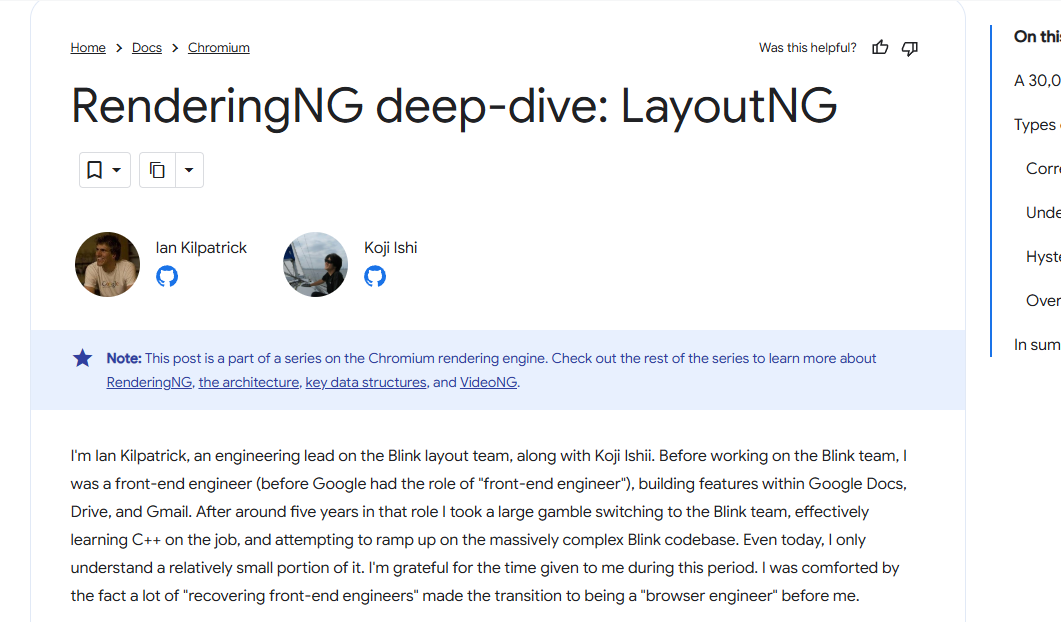Open the bookmark dropdown arrow
Viewport: 1061px width, 622px height.
[x=116, y=170]
